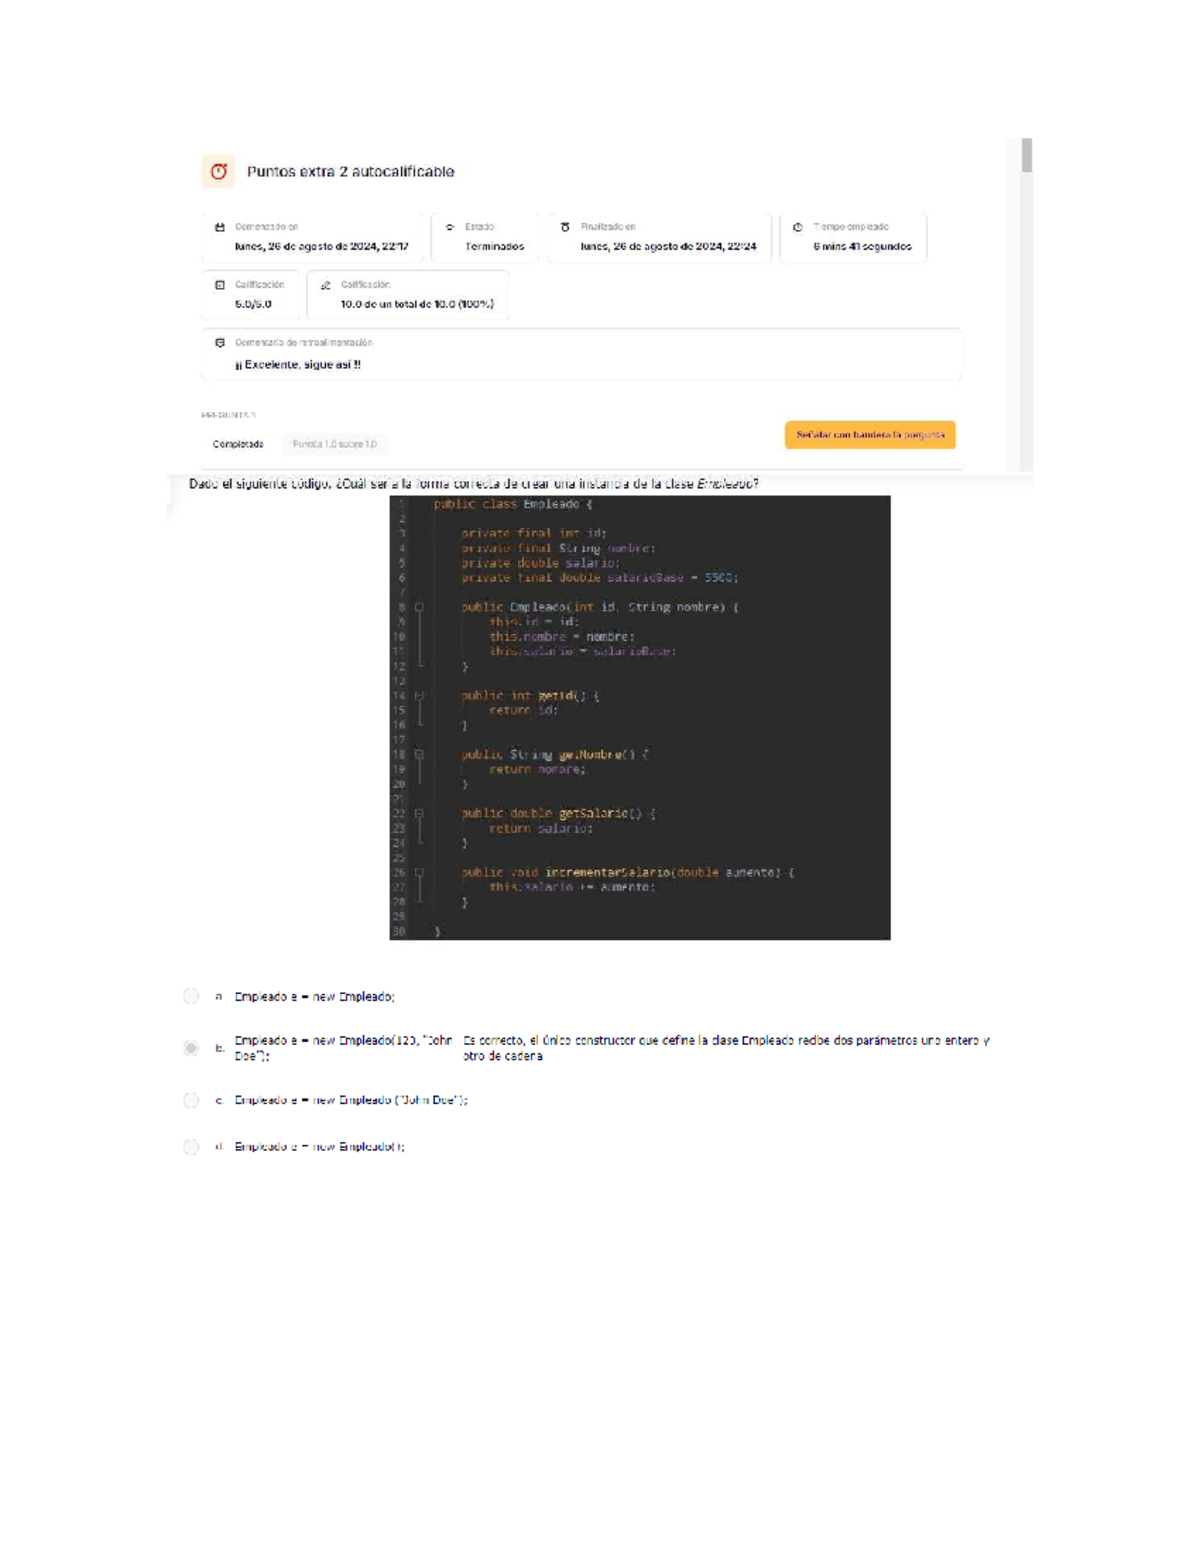Click the 'Completada' status label
Screen dimensions: 1200x1553
pos(238,444)
